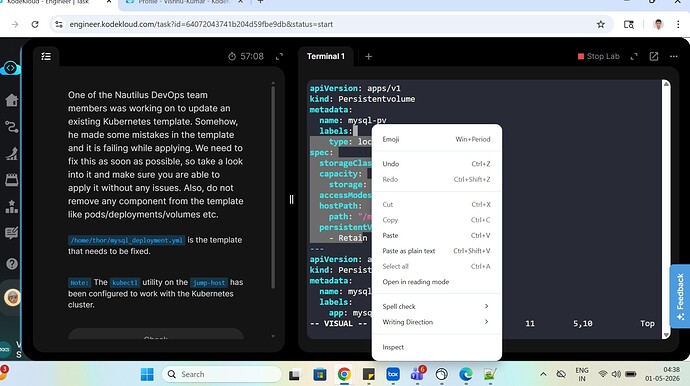690x386 pixels.
Task: Choose Inspect from context menu
Action: click(437, 347)
